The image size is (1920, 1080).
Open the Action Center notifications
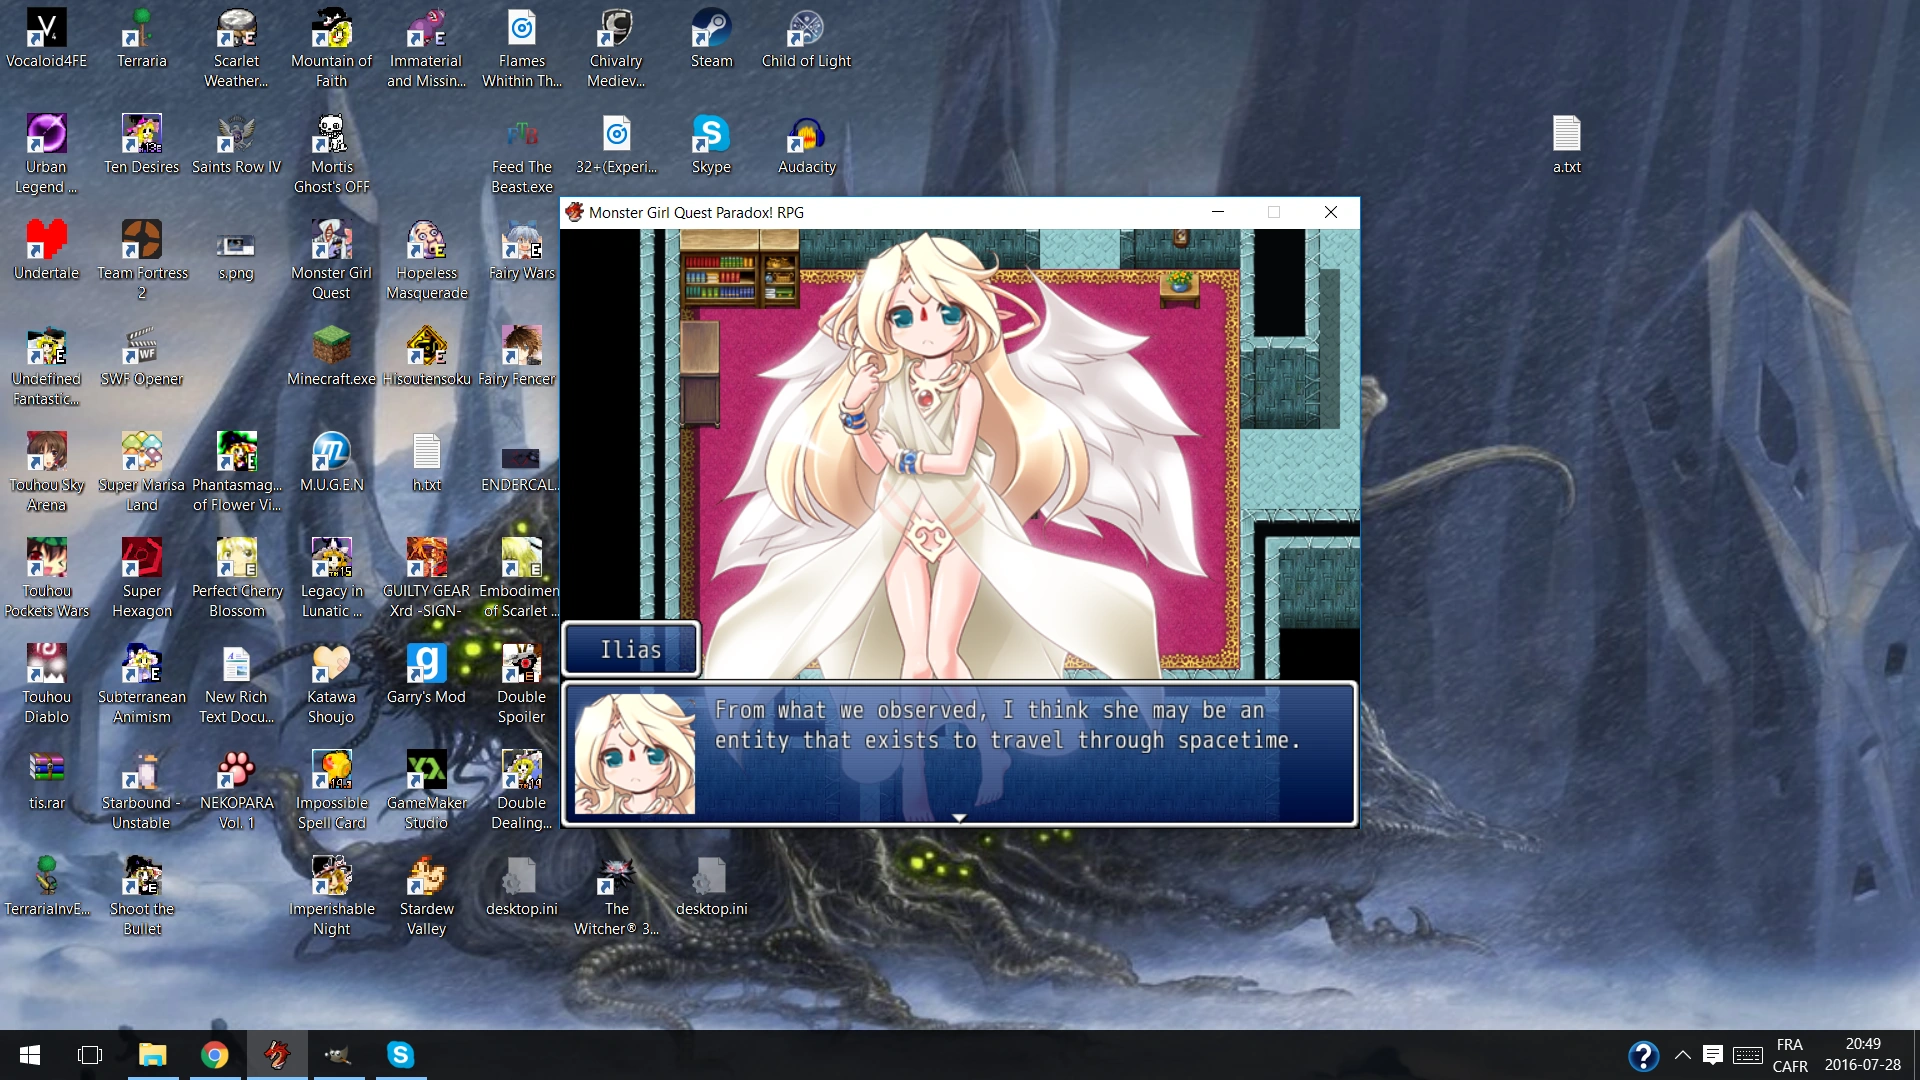[1713, 1055]
